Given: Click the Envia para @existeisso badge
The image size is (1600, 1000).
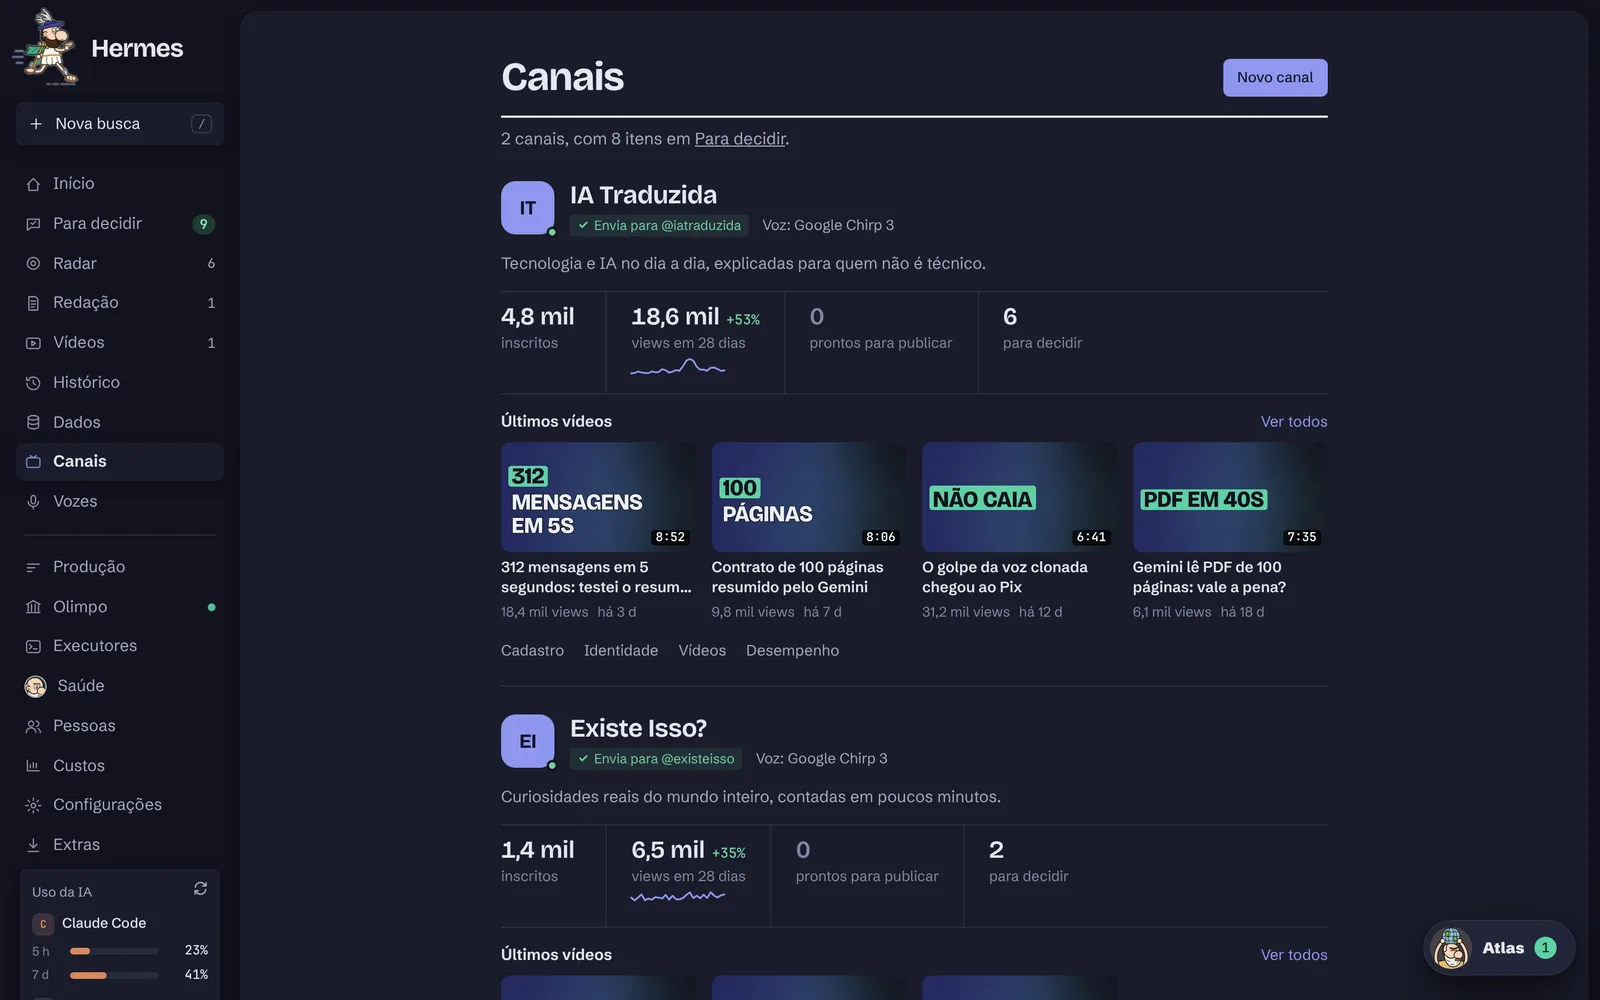Looking at the screenshot, I should pos(656,759).
